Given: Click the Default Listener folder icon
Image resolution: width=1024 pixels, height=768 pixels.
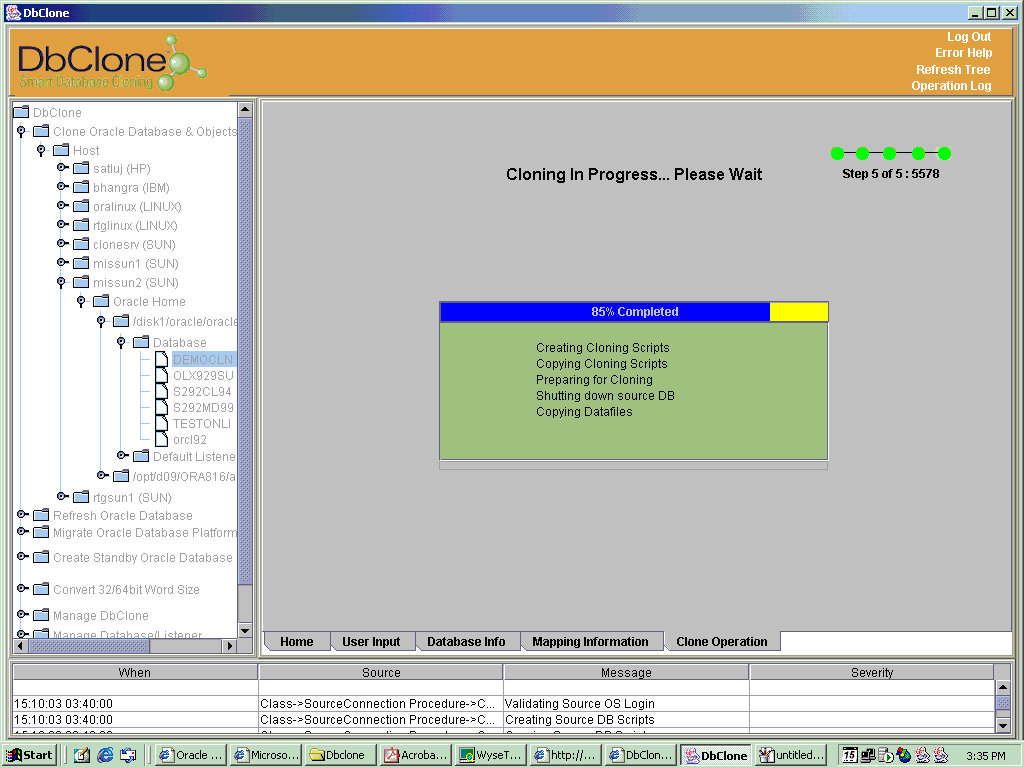Looking at the screenshot, I should [141, 455].
